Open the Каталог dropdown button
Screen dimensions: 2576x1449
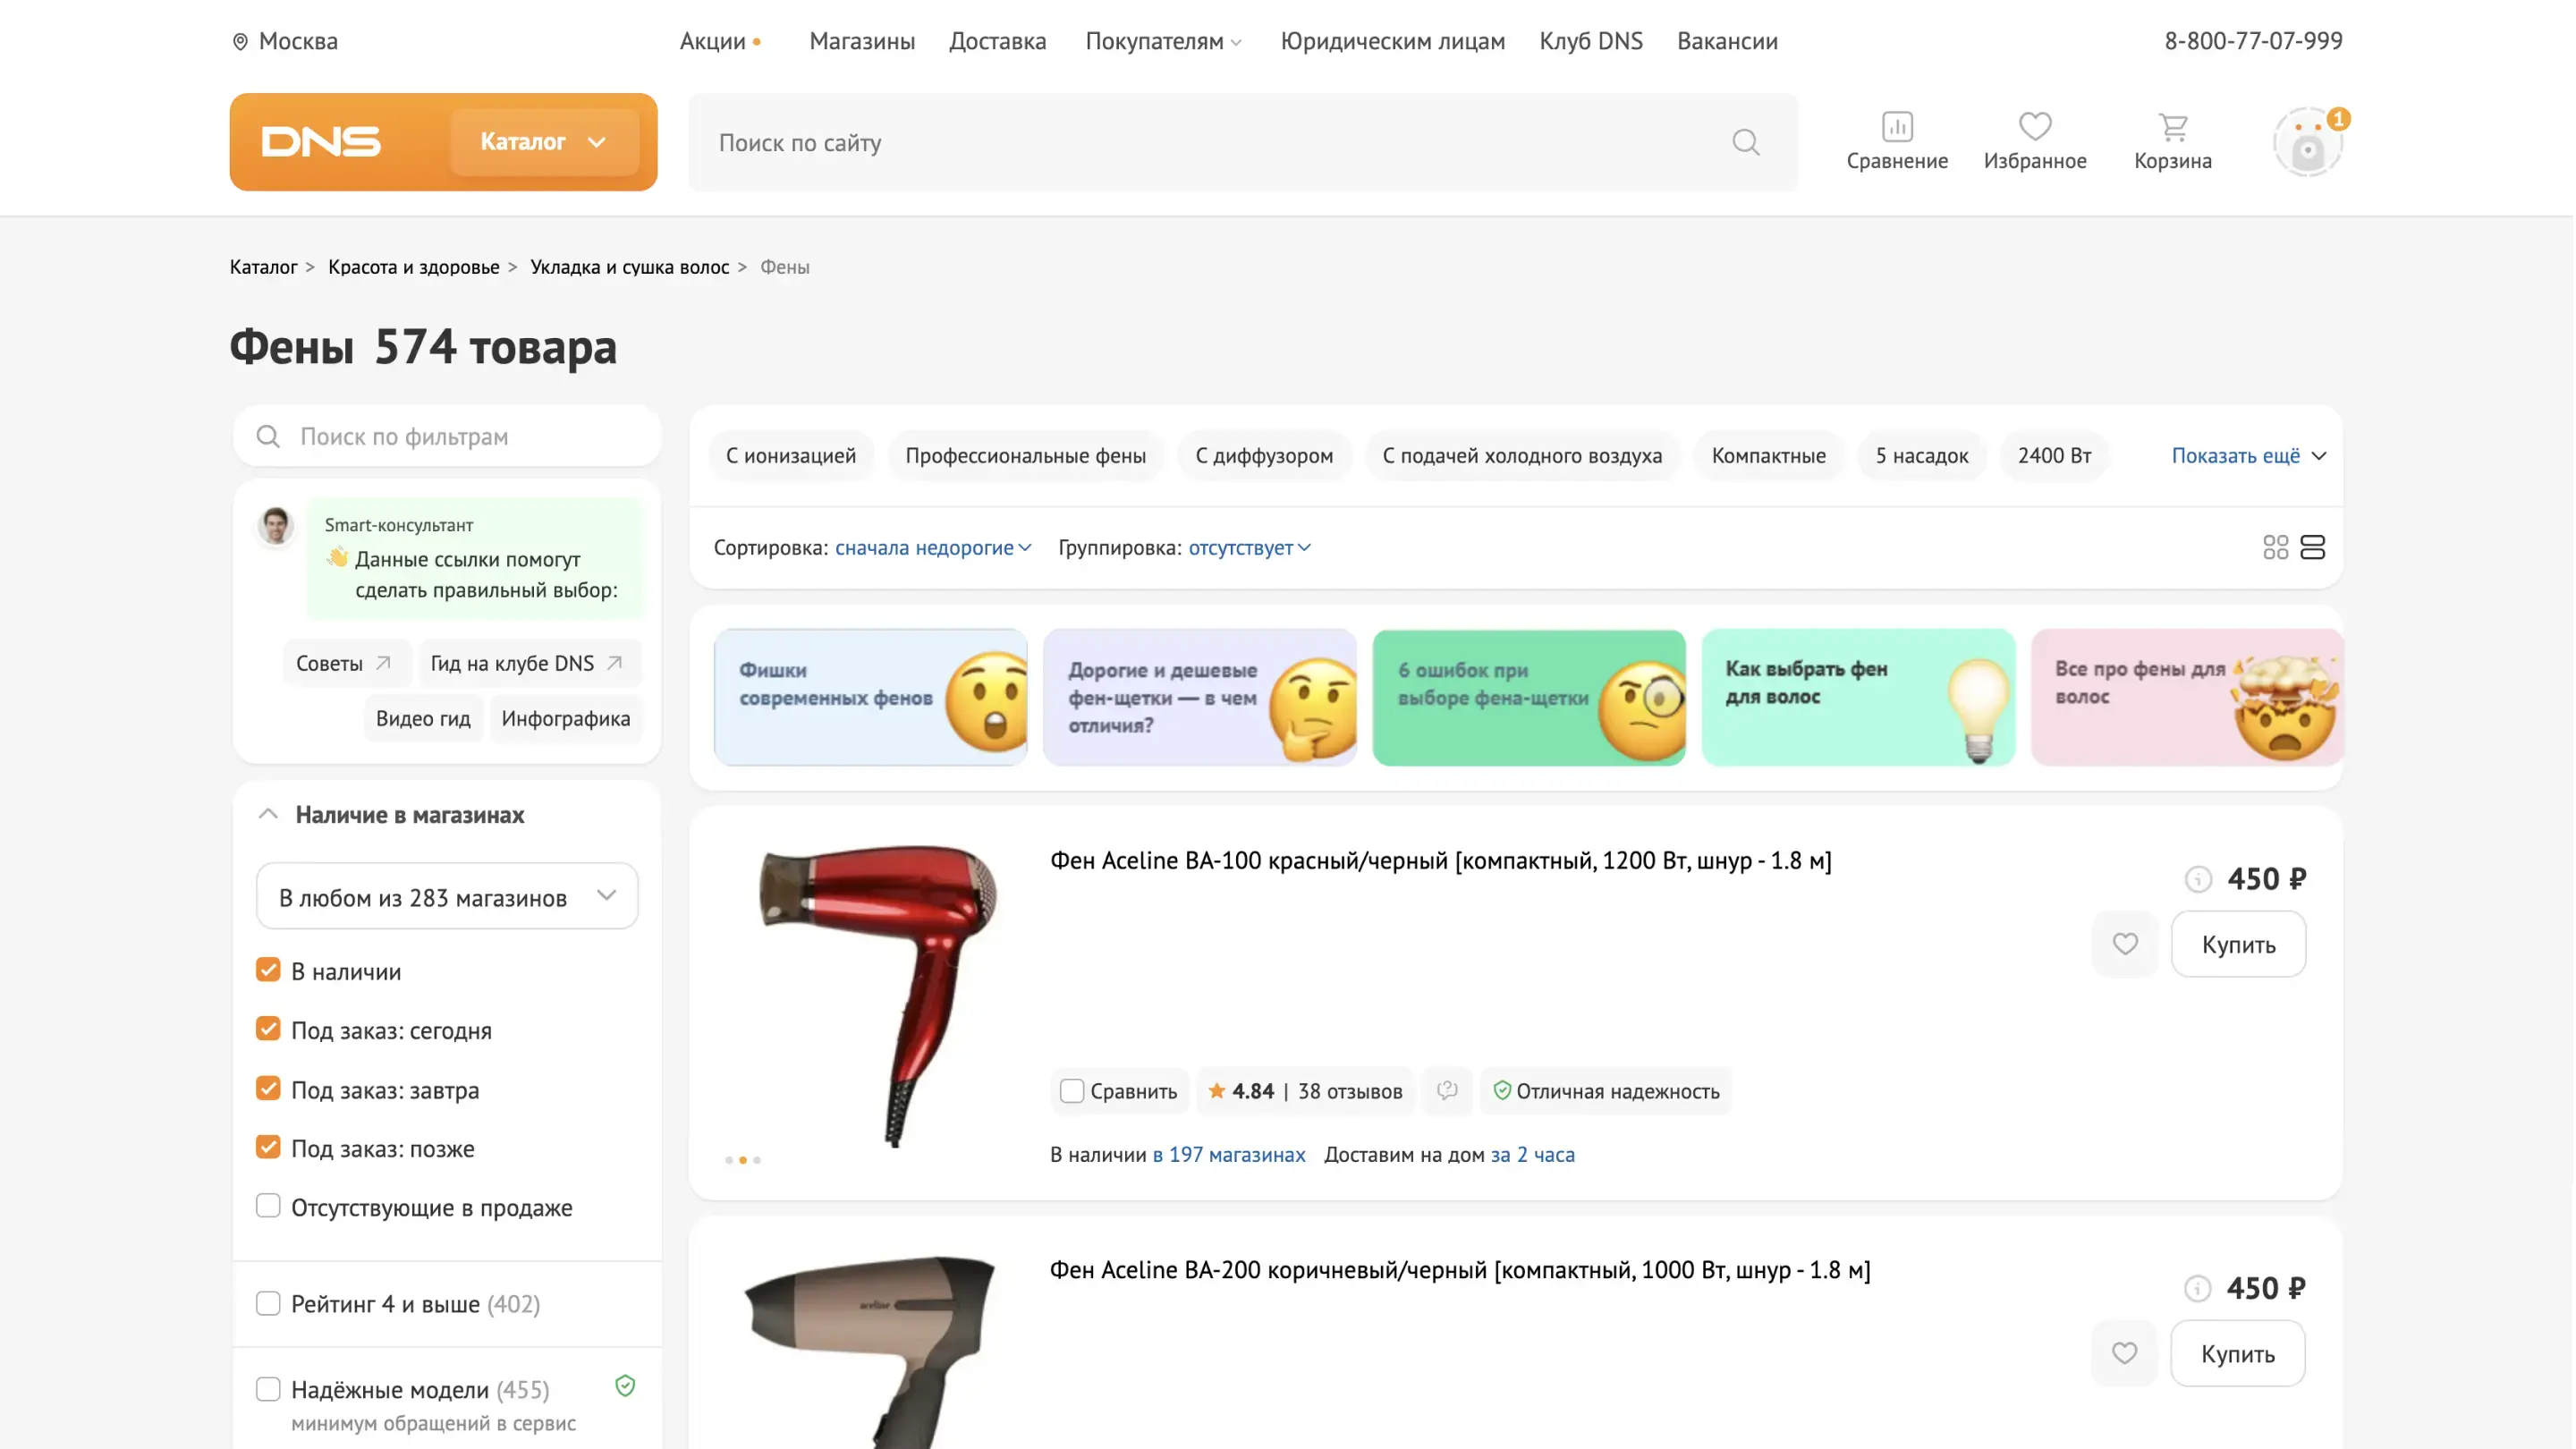click(543, 142)
